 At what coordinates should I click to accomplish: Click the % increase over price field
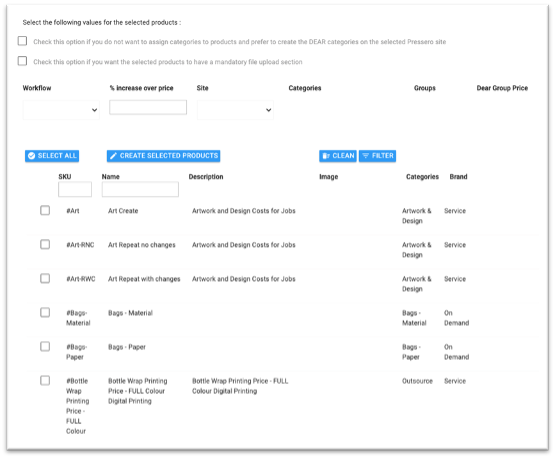click(x=148, y=107)
